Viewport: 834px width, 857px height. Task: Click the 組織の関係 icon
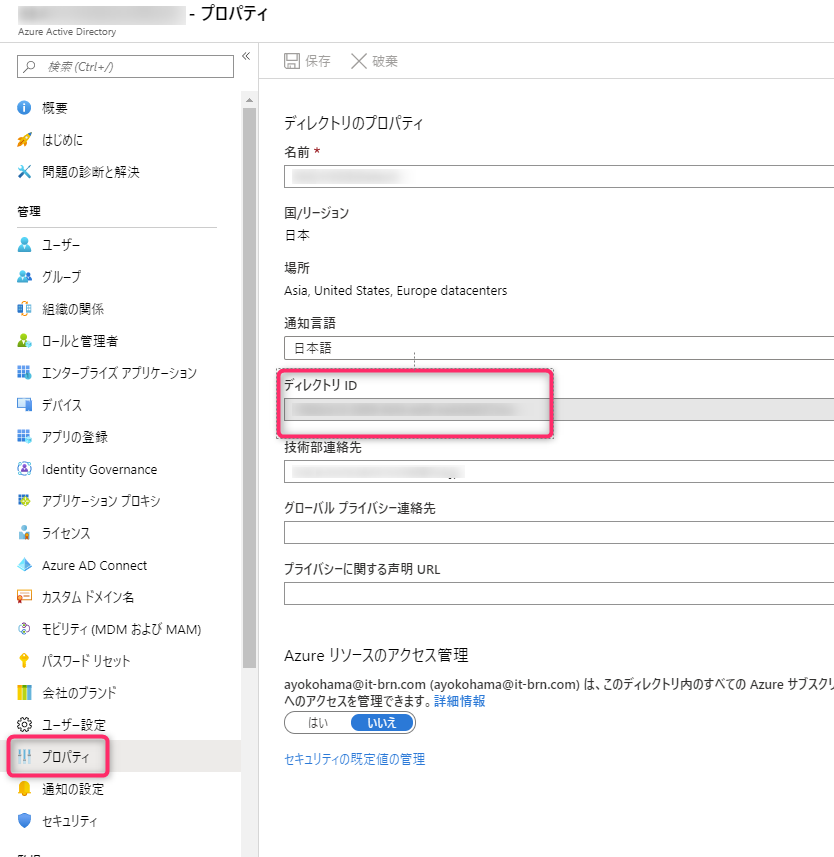(24, 309)
